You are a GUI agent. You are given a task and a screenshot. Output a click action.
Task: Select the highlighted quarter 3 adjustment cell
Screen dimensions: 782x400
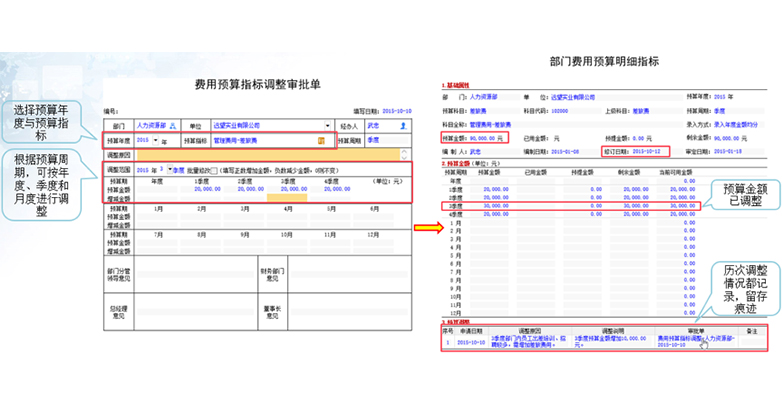(x=287, y=196)
